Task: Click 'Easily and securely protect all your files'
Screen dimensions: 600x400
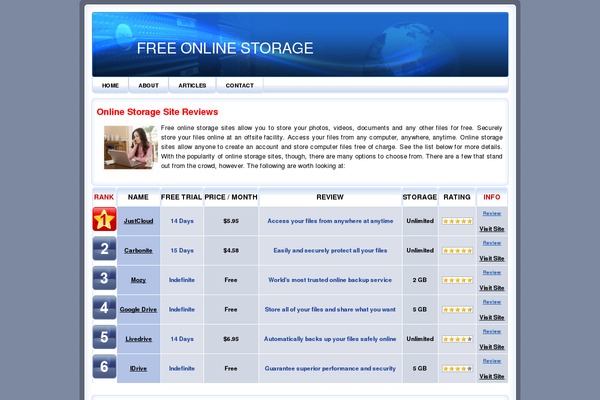Action: click(330, 250)
